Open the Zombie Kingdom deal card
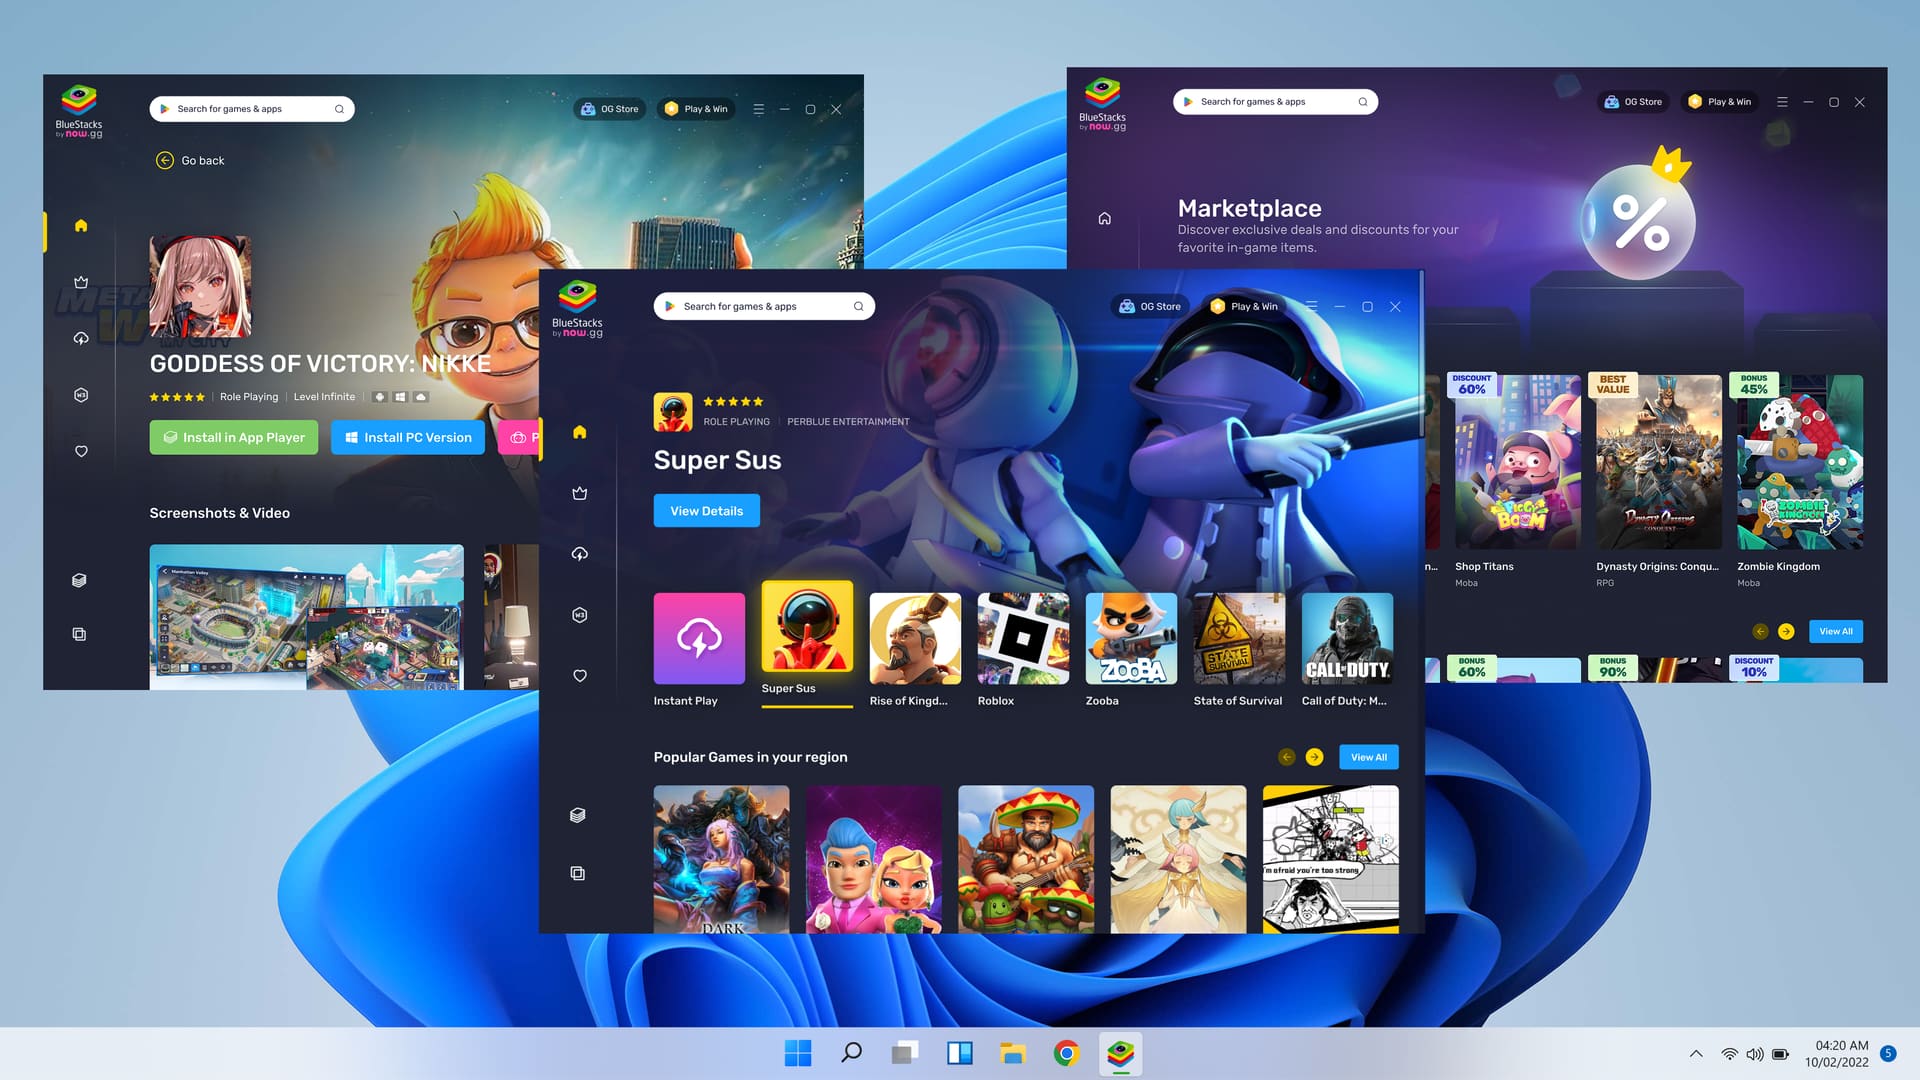 [x=1800, y=481]
